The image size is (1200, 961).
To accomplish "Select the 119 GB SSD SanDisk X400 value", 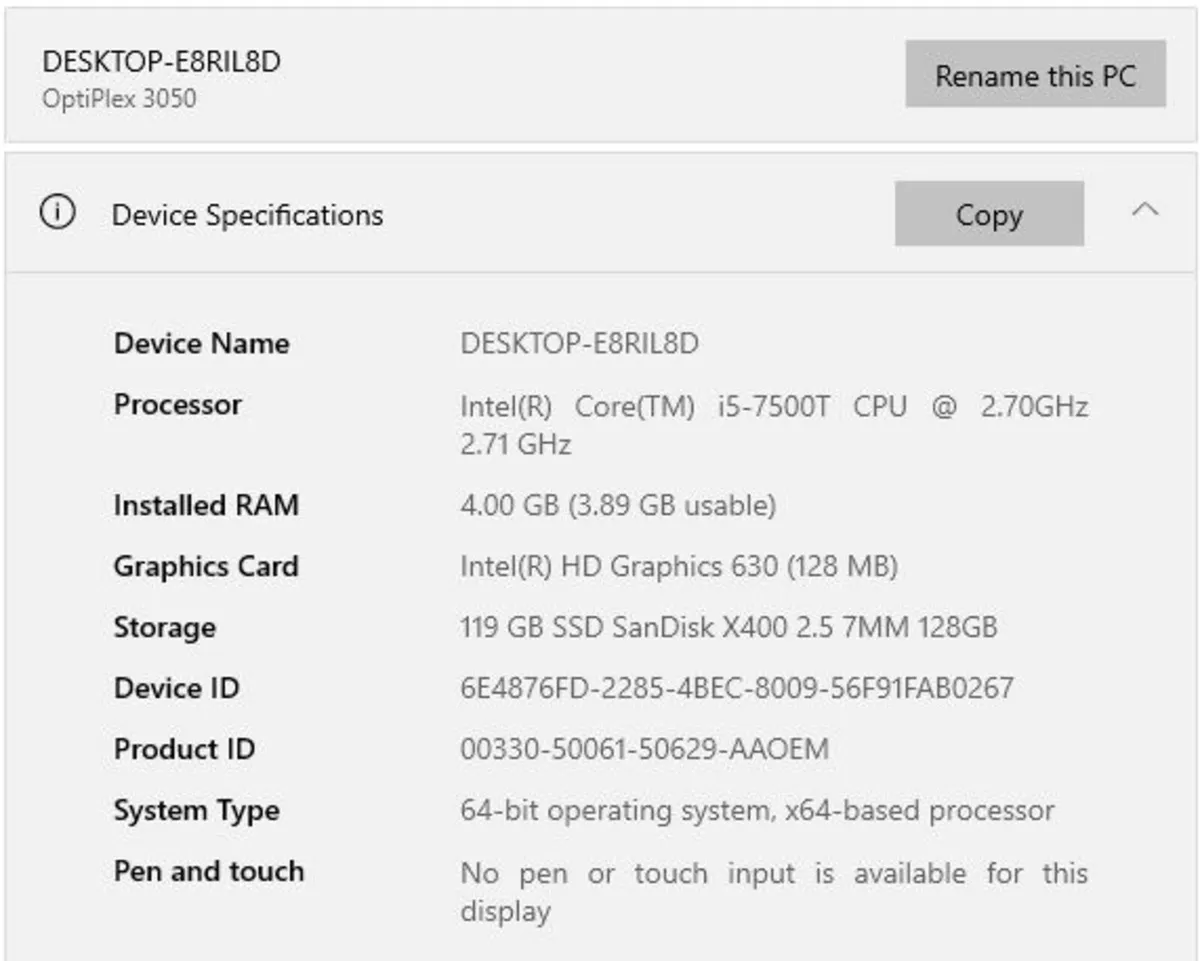I will coord(729,628).
